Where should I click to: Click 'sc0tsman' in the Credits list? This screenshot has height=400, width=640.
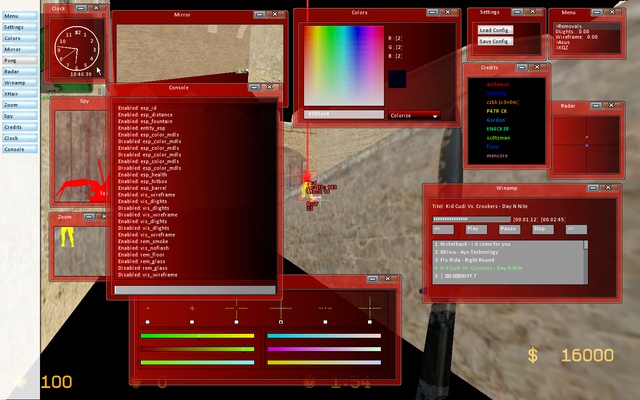tap(498, 138)
